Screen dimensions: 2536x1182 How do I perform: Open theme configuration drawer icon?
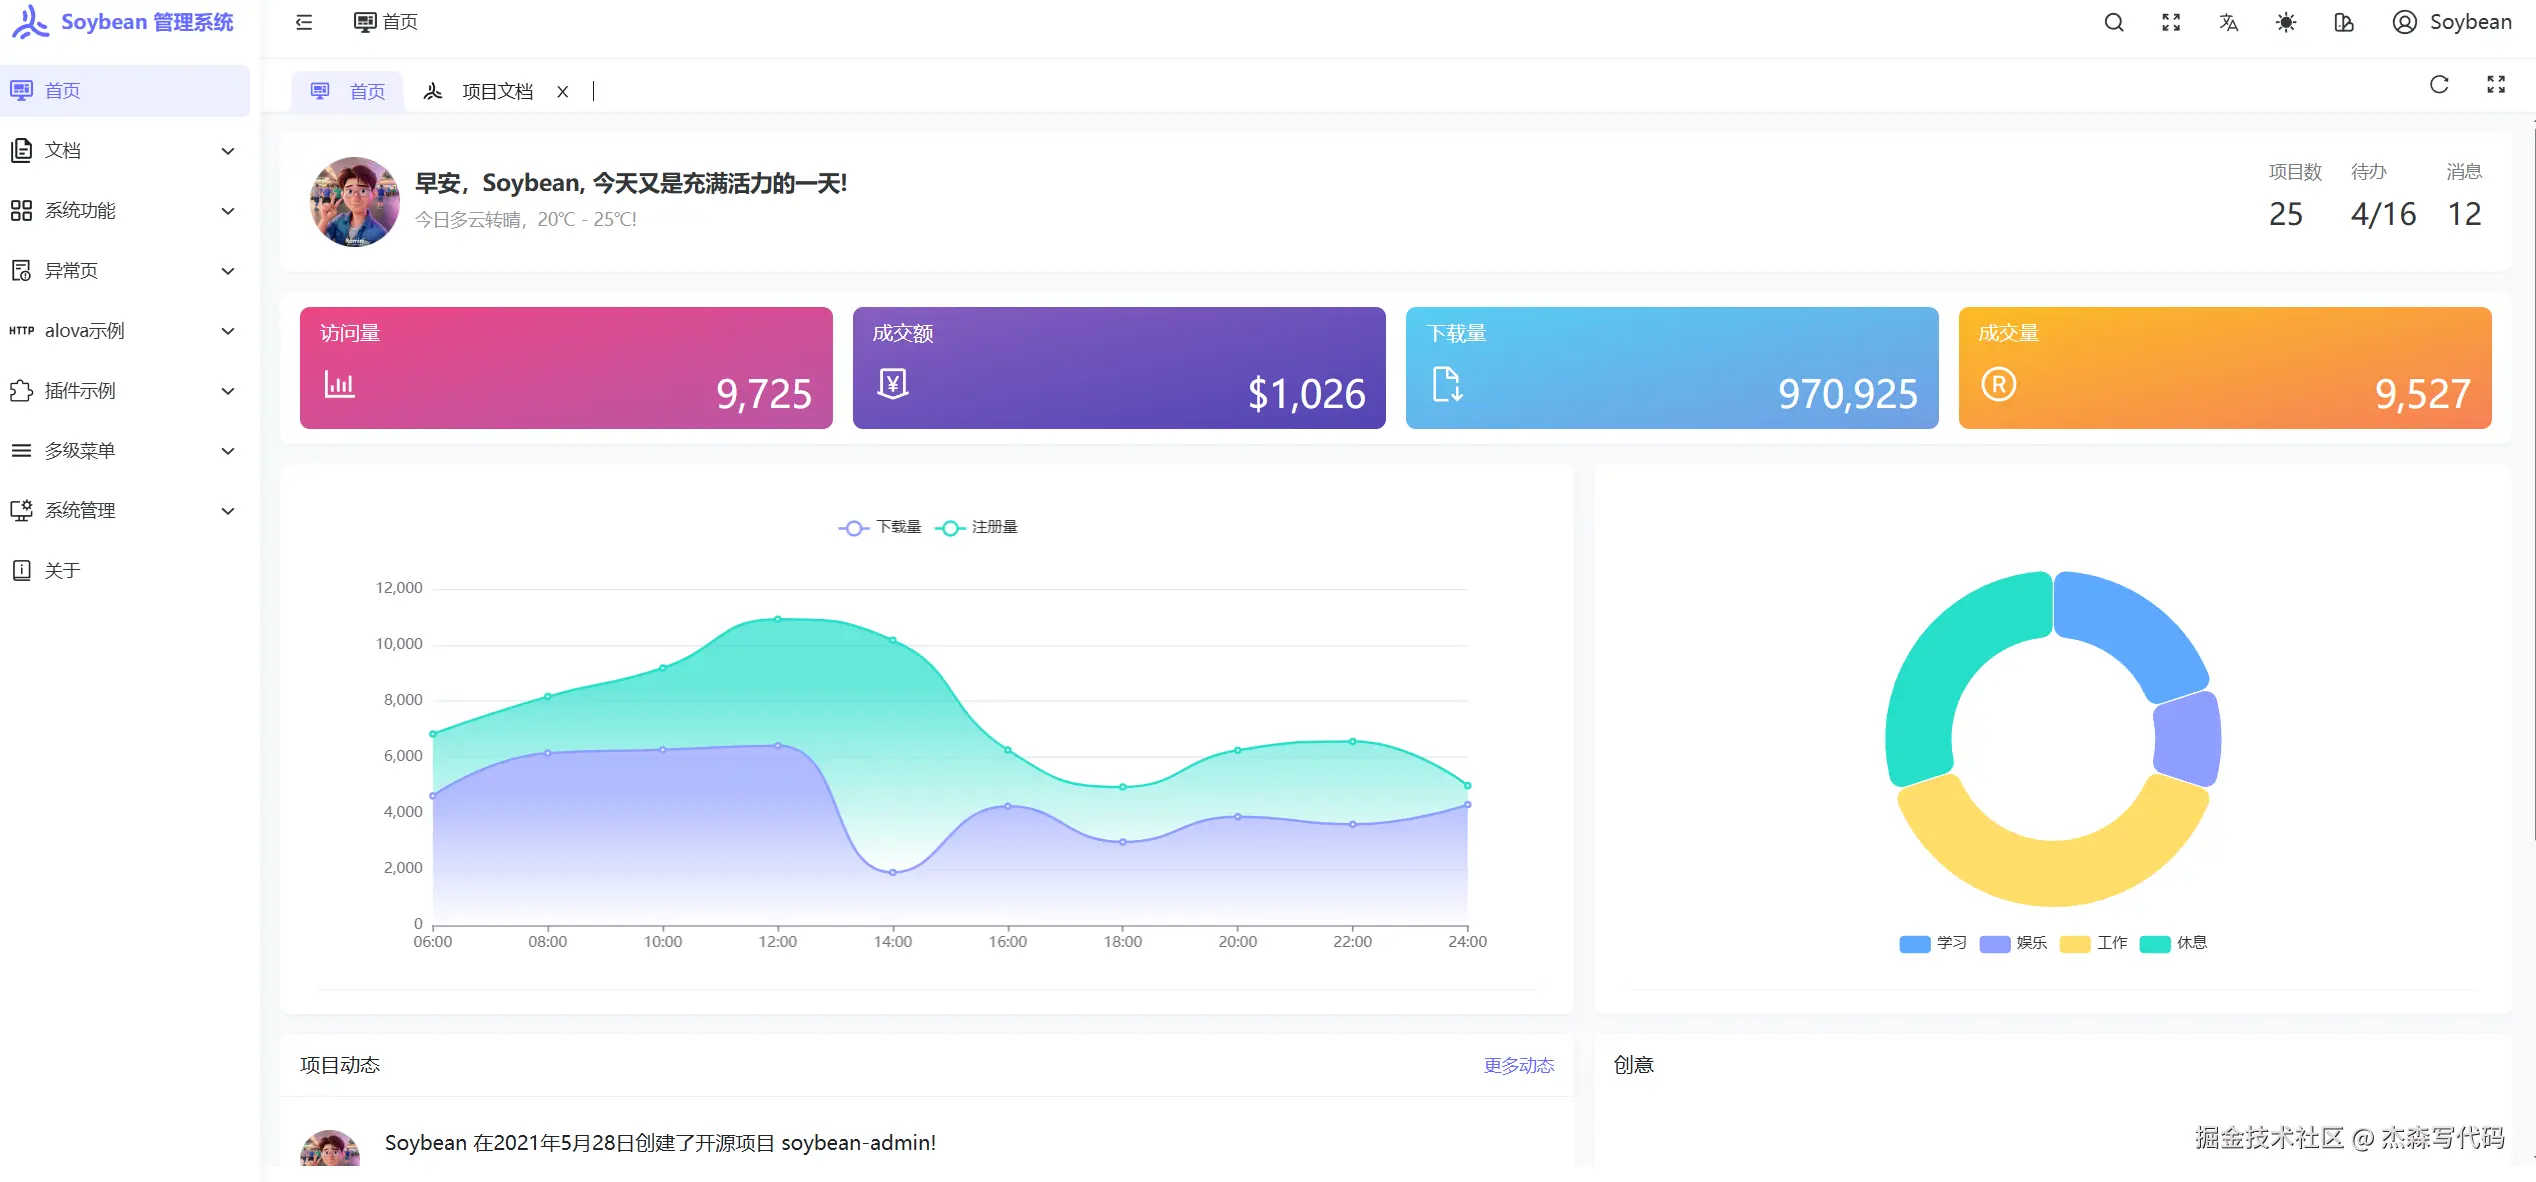point(2343,22)
